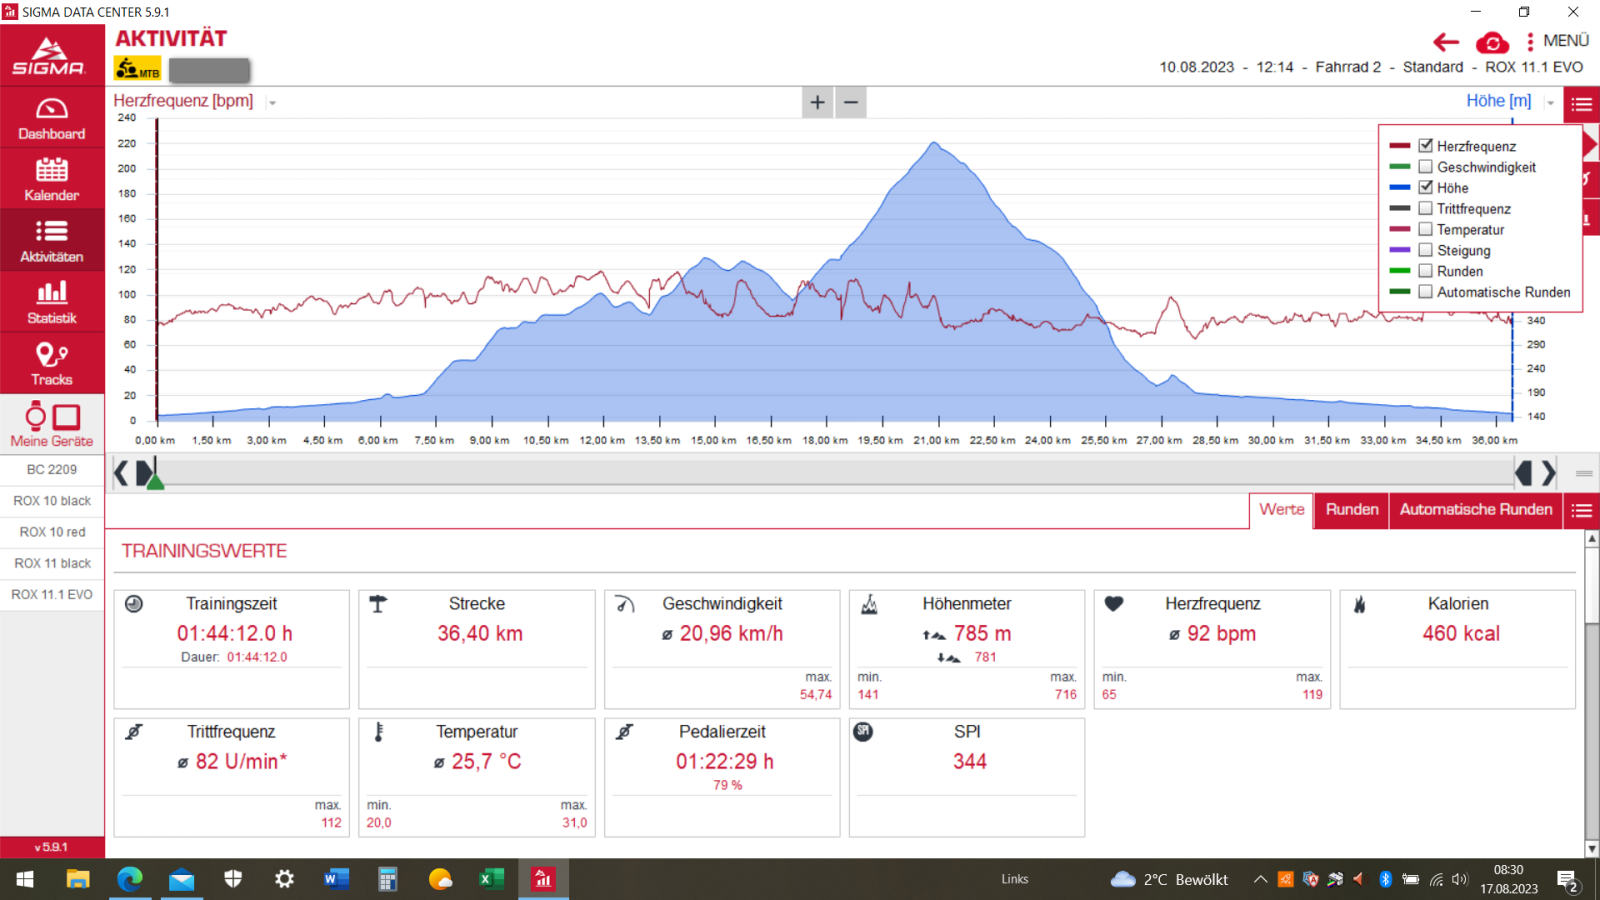Expand the Herzfrequenz [bpm] axis dropdown
Image resolution: width=1600 pixels, height=900 pixels.
tap(272, 103)
